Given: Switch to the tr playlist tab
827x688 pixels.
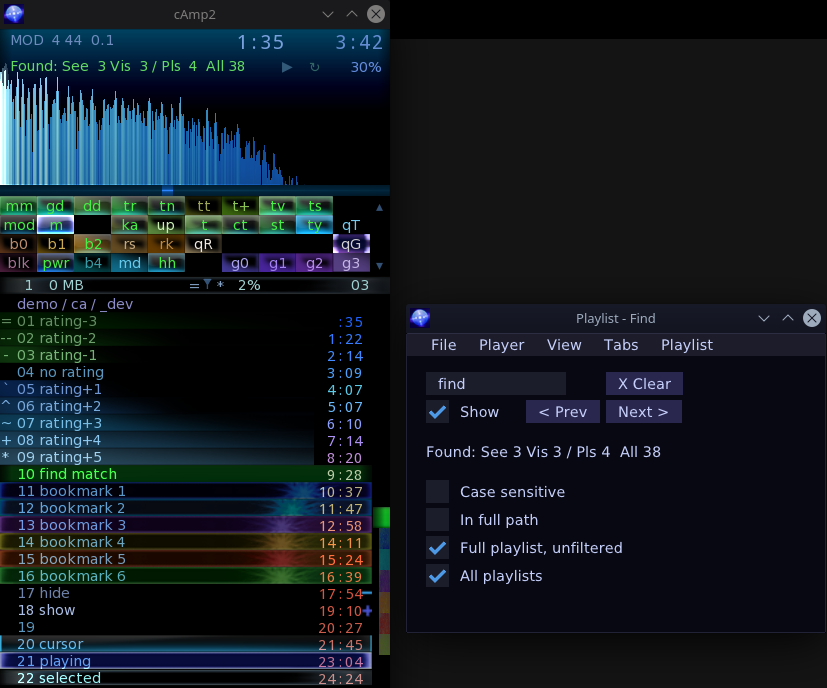Looking at the screenshot, I should coord(129,206).
